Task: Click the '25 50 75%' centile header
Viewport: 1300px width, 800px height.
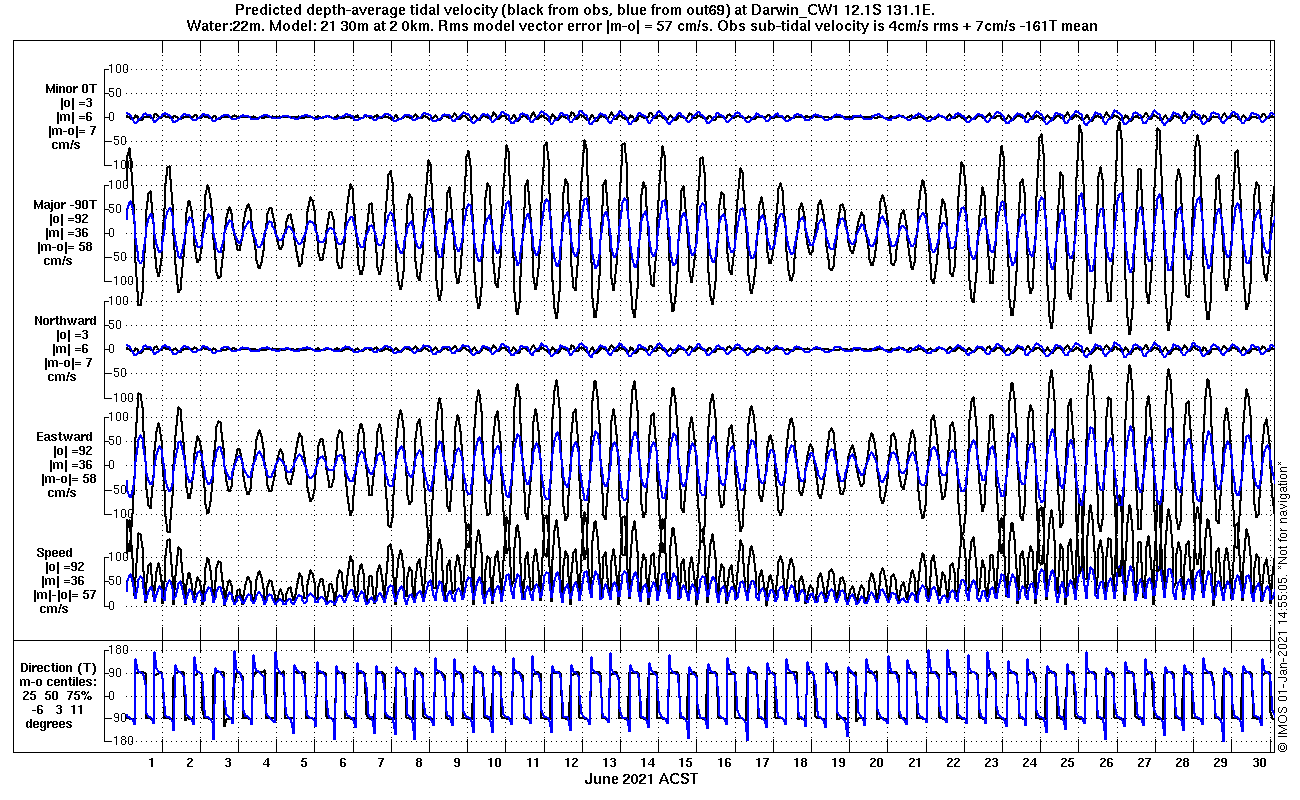Action: (58, 696)
